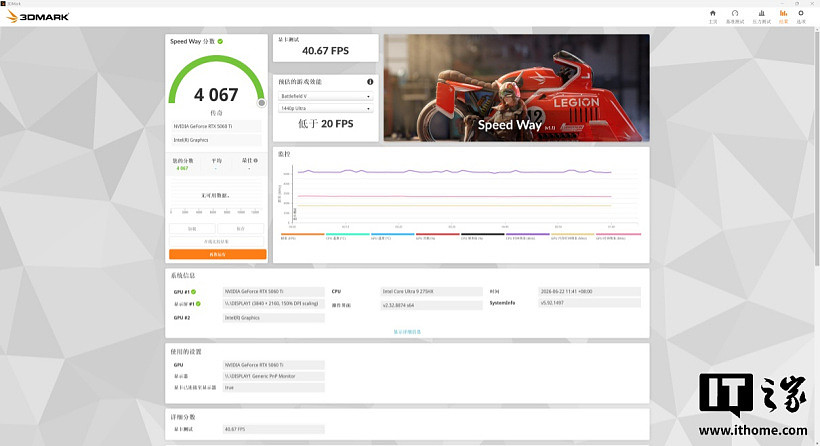Toggle the purple CPU clock frequency legend

(x=528, y=236)
